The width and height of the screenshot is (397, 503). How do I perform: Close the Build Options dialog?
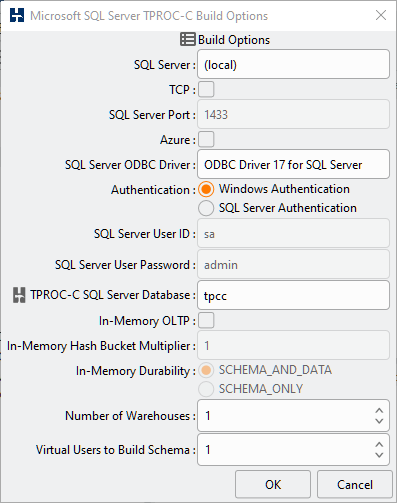(x=381, y=15)
